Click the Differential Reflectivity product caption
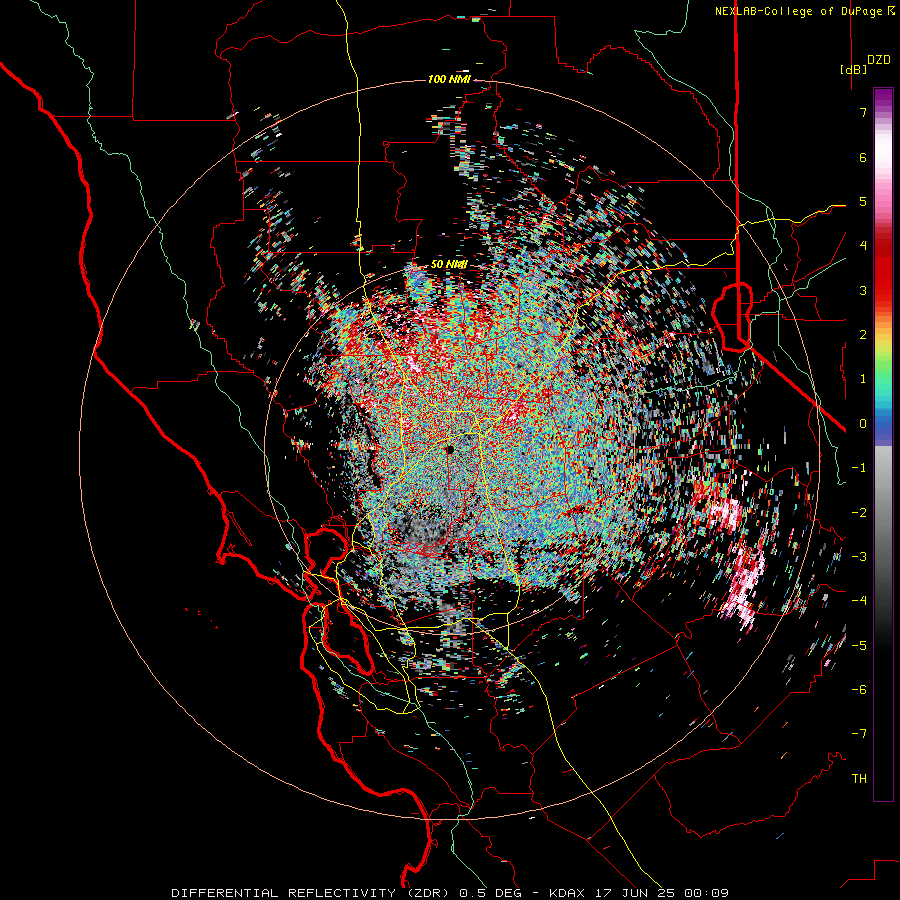900x900 pixels. pyautogui.click(x=450, y=893)
